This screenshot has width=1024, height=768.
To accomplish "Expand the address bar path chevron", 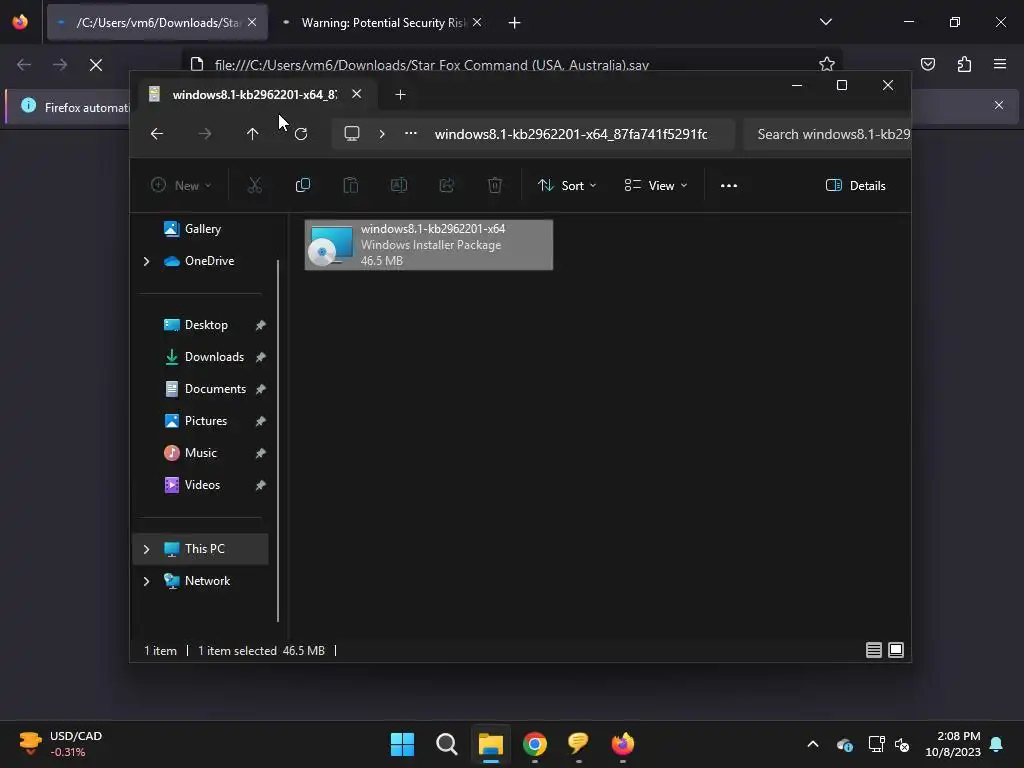I will tap(382, 134).
